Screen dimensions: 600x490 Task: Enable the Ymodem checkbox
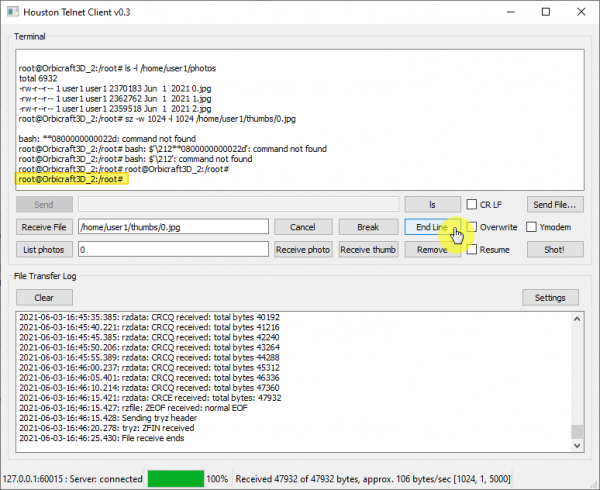[x=533, y=227]
